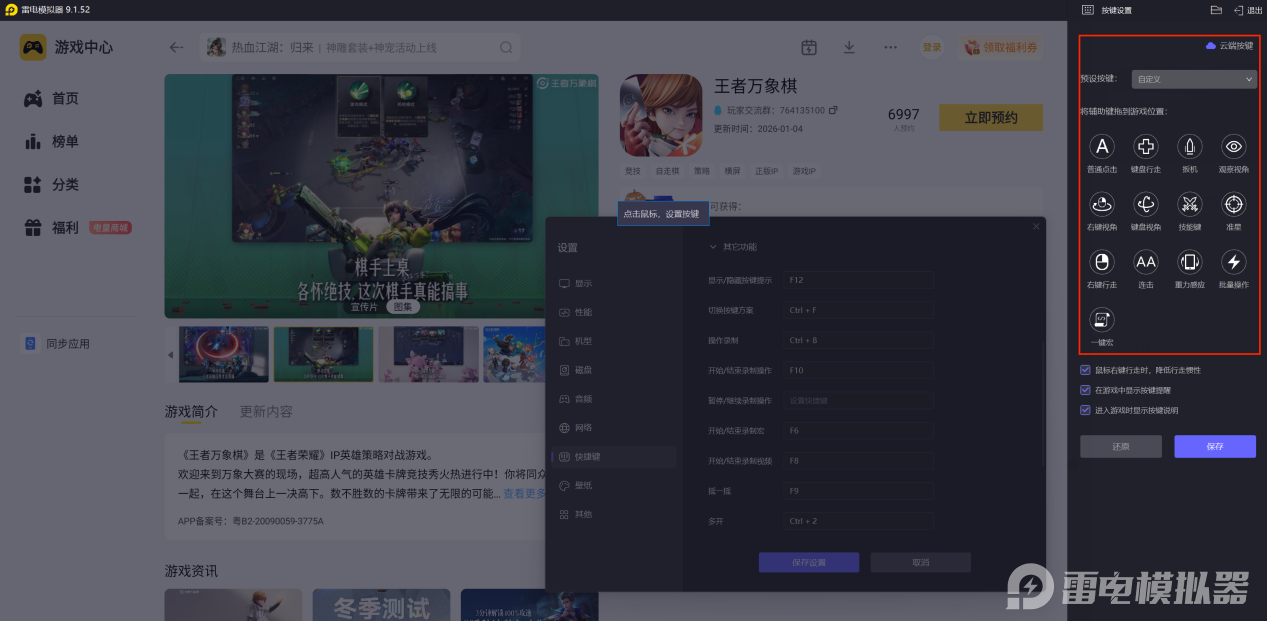This screenshot has height=621, width=1267.
Task: Open 机型 settings tab
Action: coord(613,341)
